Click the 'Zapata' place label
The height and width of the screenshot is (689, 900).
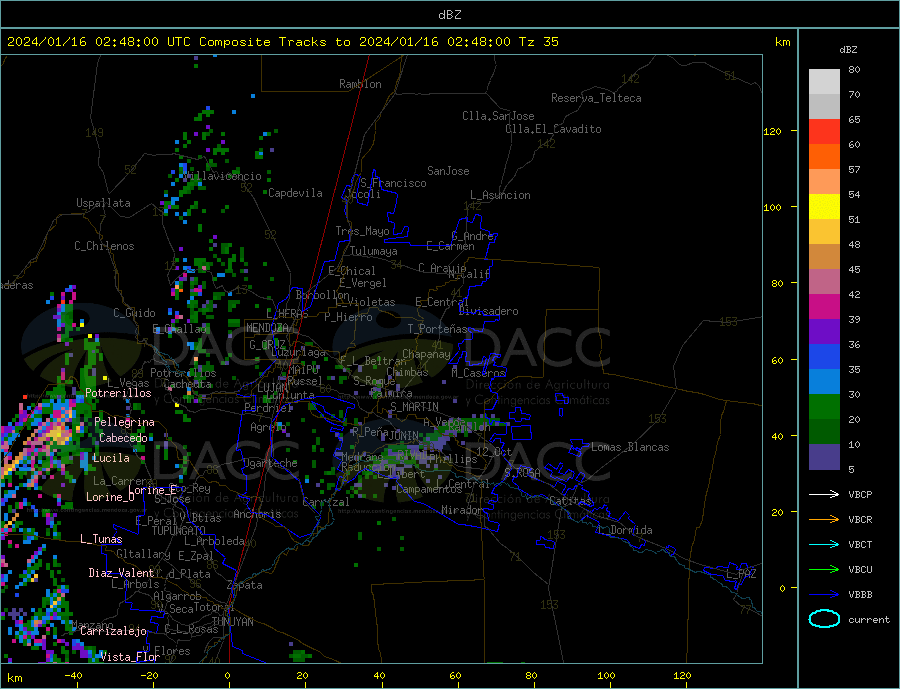[245, 586]
